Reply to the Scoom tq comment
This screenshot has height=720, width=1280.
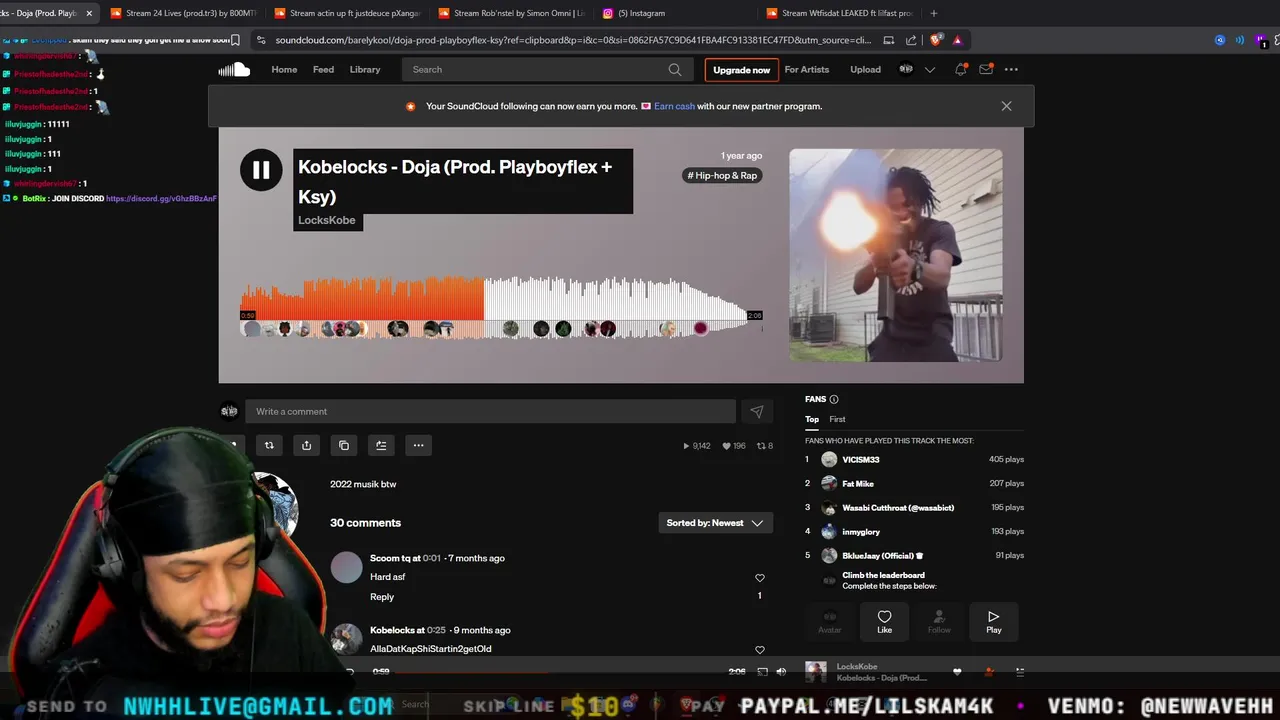coord(382,597)
